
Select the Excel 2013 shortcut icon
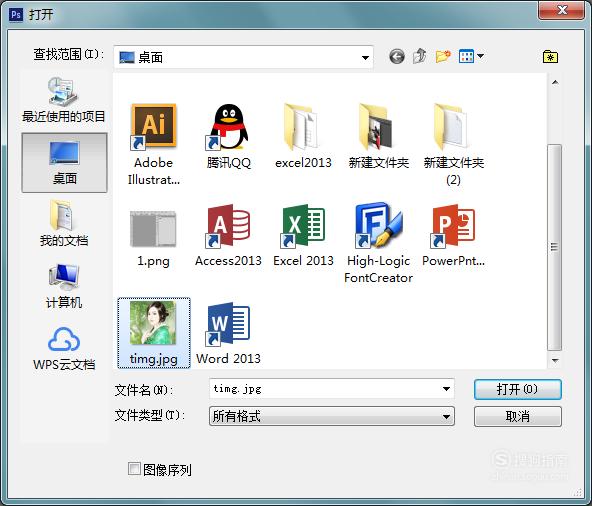(x=303, y=226)
